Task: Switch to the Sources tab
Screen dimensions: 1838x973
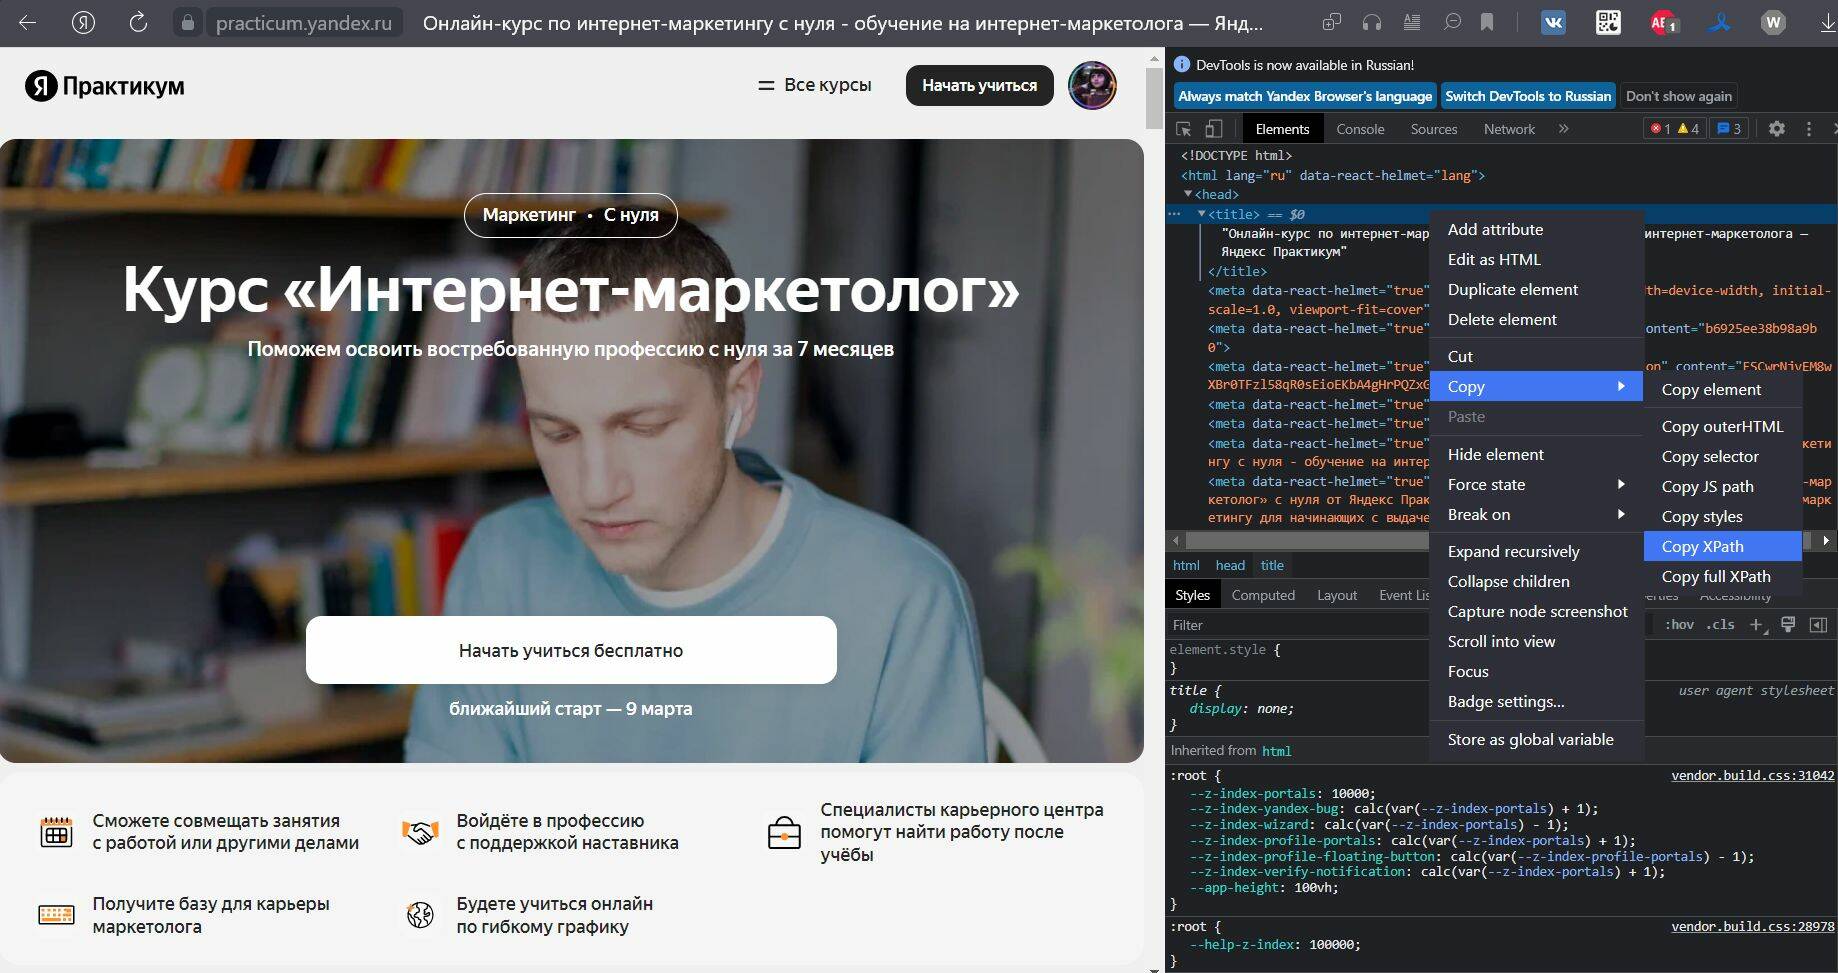Action: pyautogui.click(x=1434, y=129)
